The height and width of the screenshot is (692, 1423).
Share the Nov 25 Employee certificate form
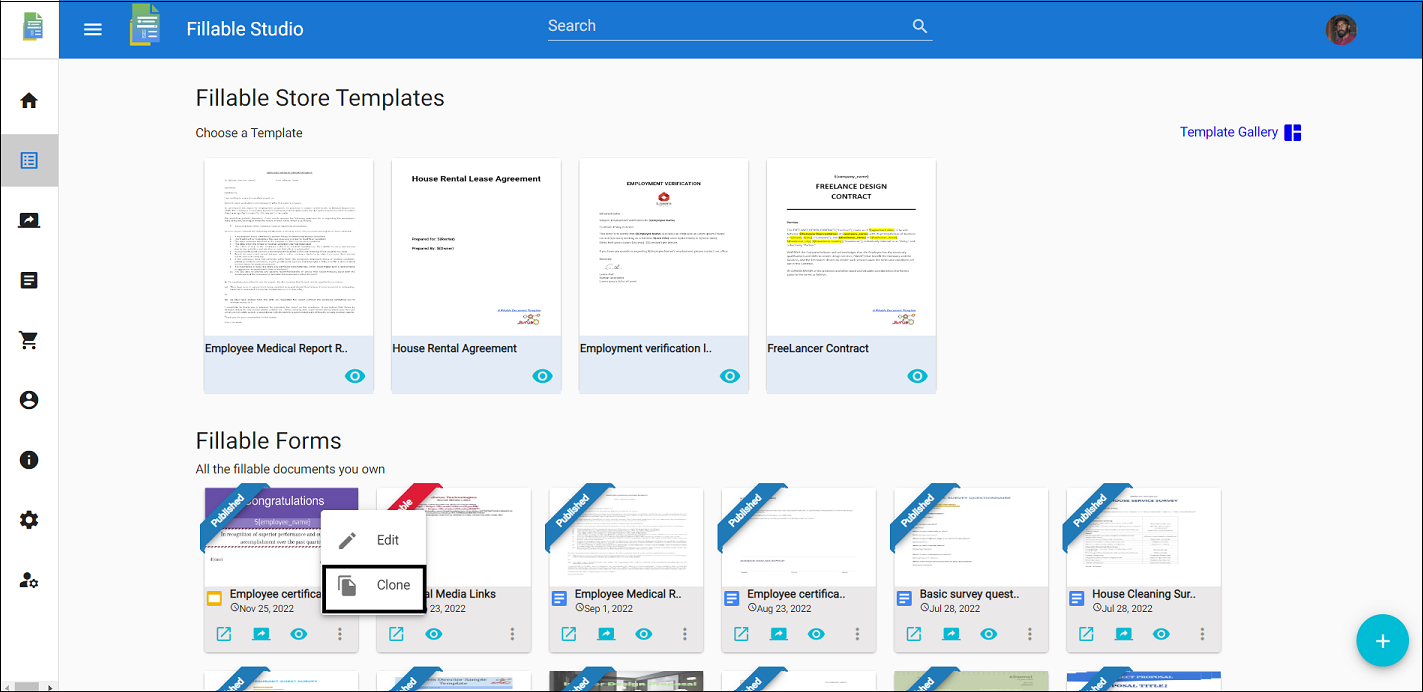tap(261, 634)
